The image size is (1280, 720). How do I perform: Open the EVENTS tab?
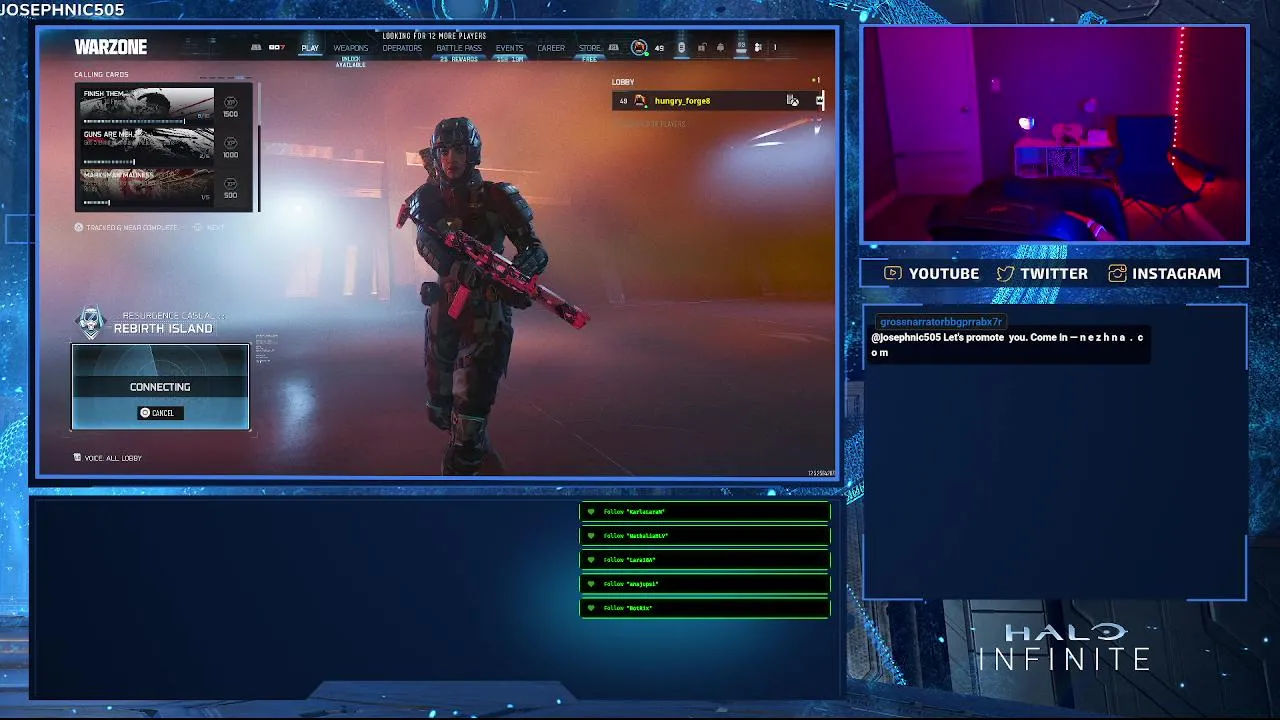point(509,48)
